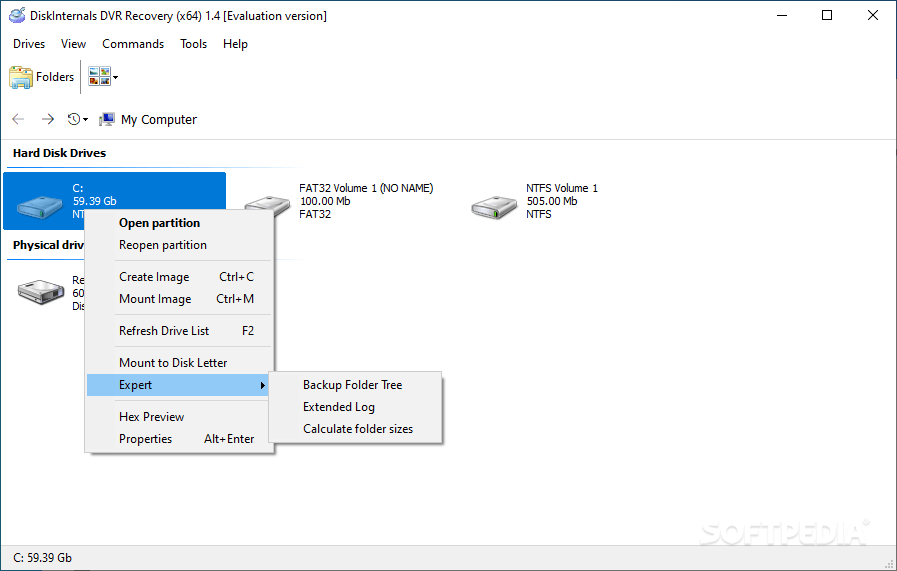Click the Folders toolbar icon
The width and height of the screenshot is (897, 571).
coord(21,77)
